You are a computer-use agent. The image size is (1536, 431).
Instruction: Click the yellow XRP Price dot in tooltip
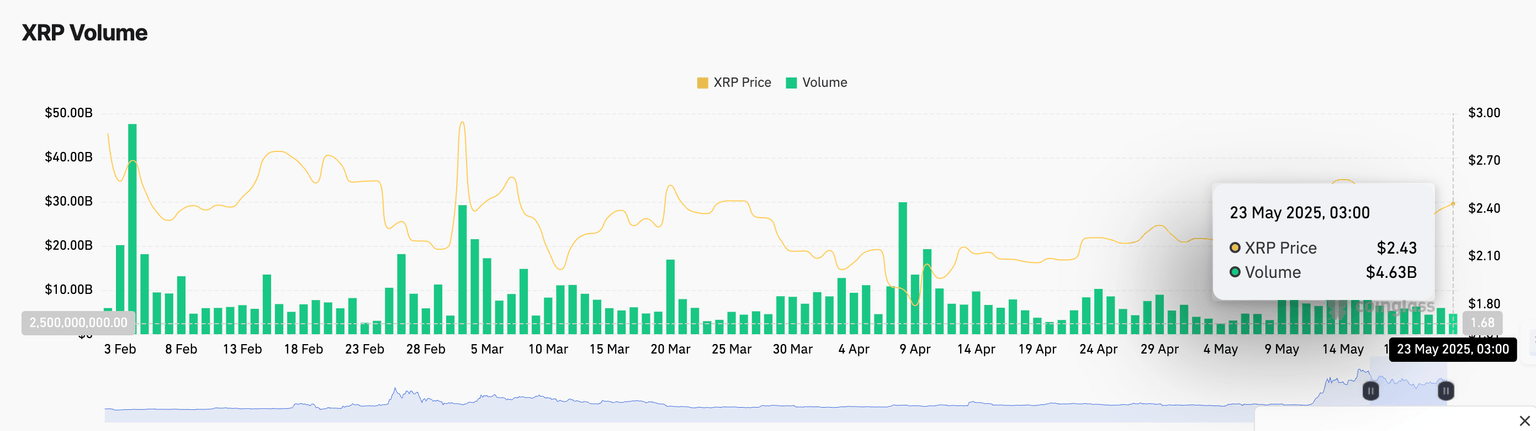[1235, 248]
